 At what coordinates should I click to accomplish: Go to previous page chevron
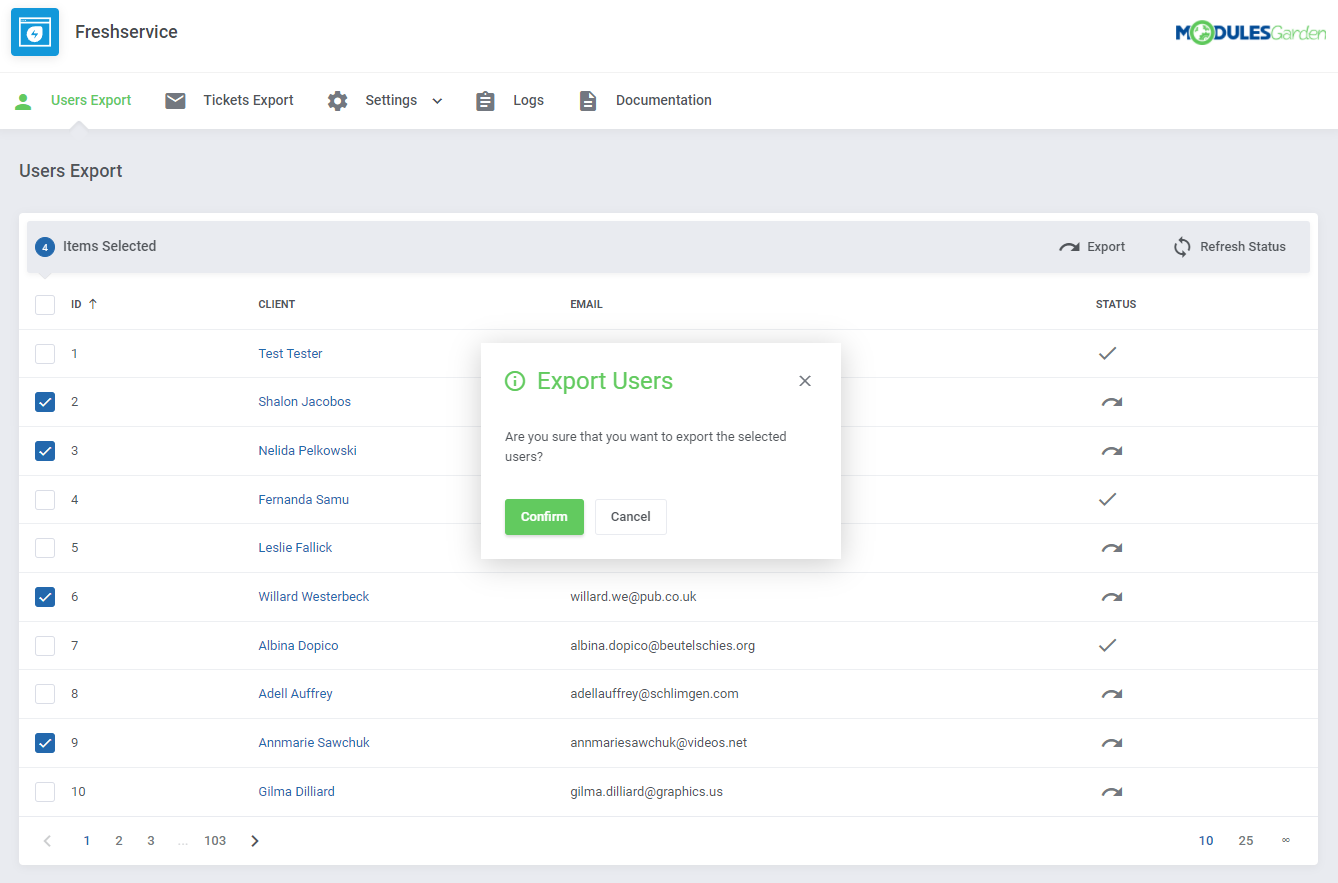tap(47, 841)
